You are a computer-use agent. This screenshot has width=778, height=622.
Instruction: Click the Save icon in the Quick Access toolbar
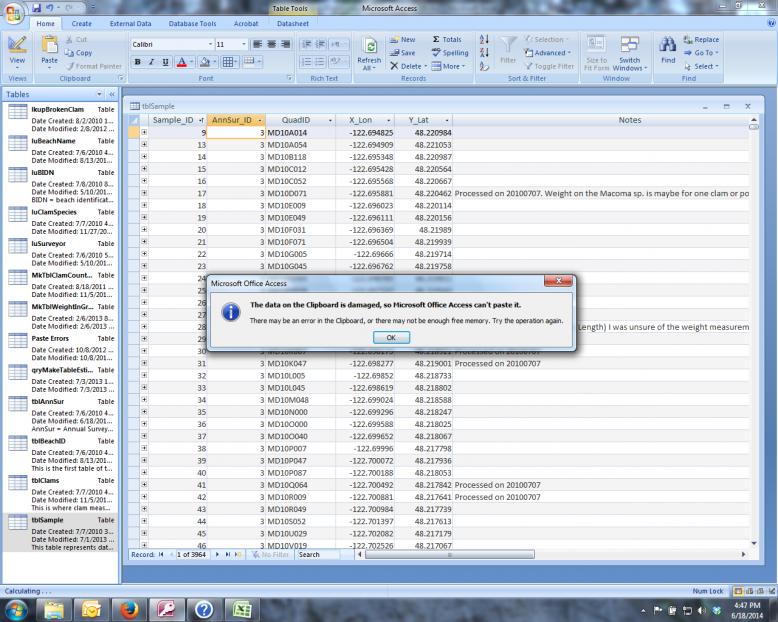tap(37, 8)
